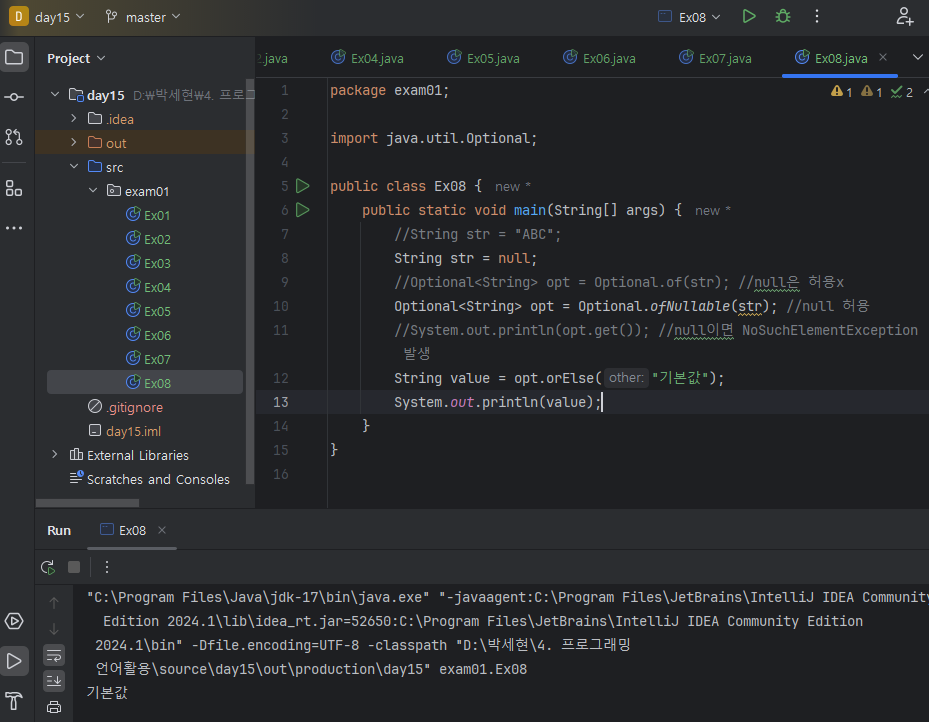929x722 pixels.
Task: Toggle scroll to end of console
Action: 54,681
